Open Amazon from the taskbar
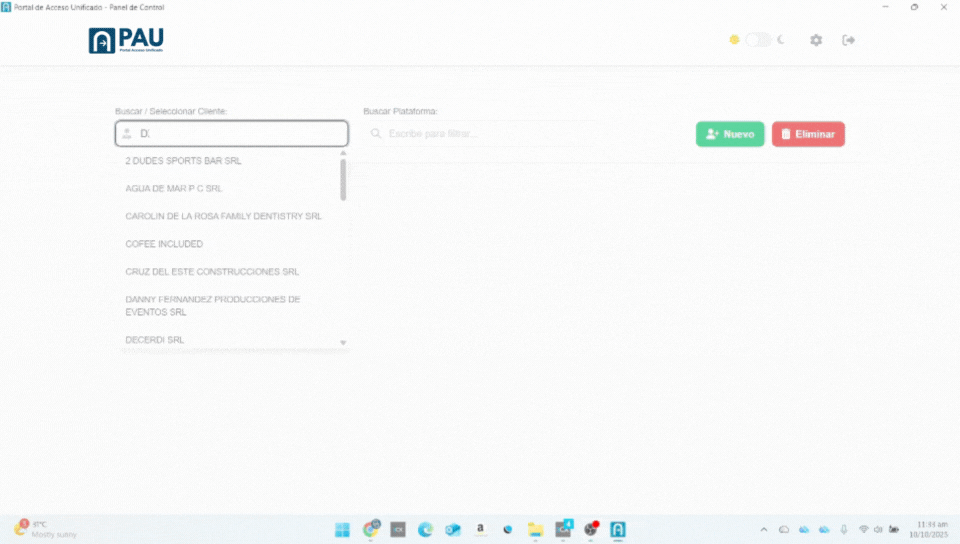Viewport: 960px width, 544px height. pos(481,529)
